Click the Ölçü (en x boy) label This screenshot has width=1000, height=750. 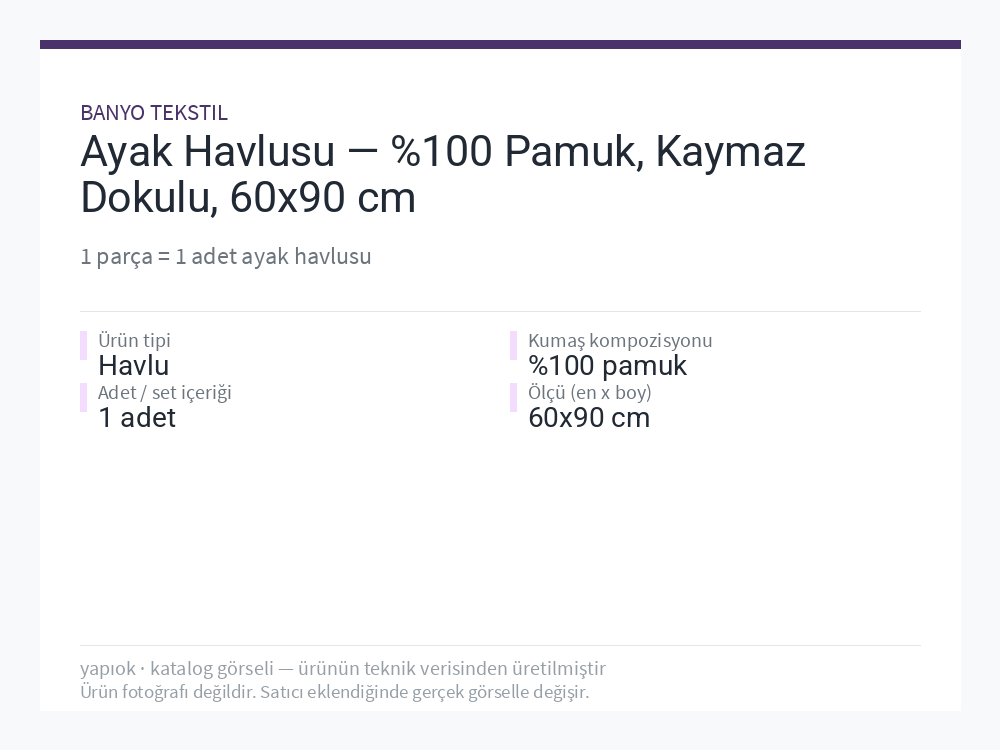click(589, 393)
